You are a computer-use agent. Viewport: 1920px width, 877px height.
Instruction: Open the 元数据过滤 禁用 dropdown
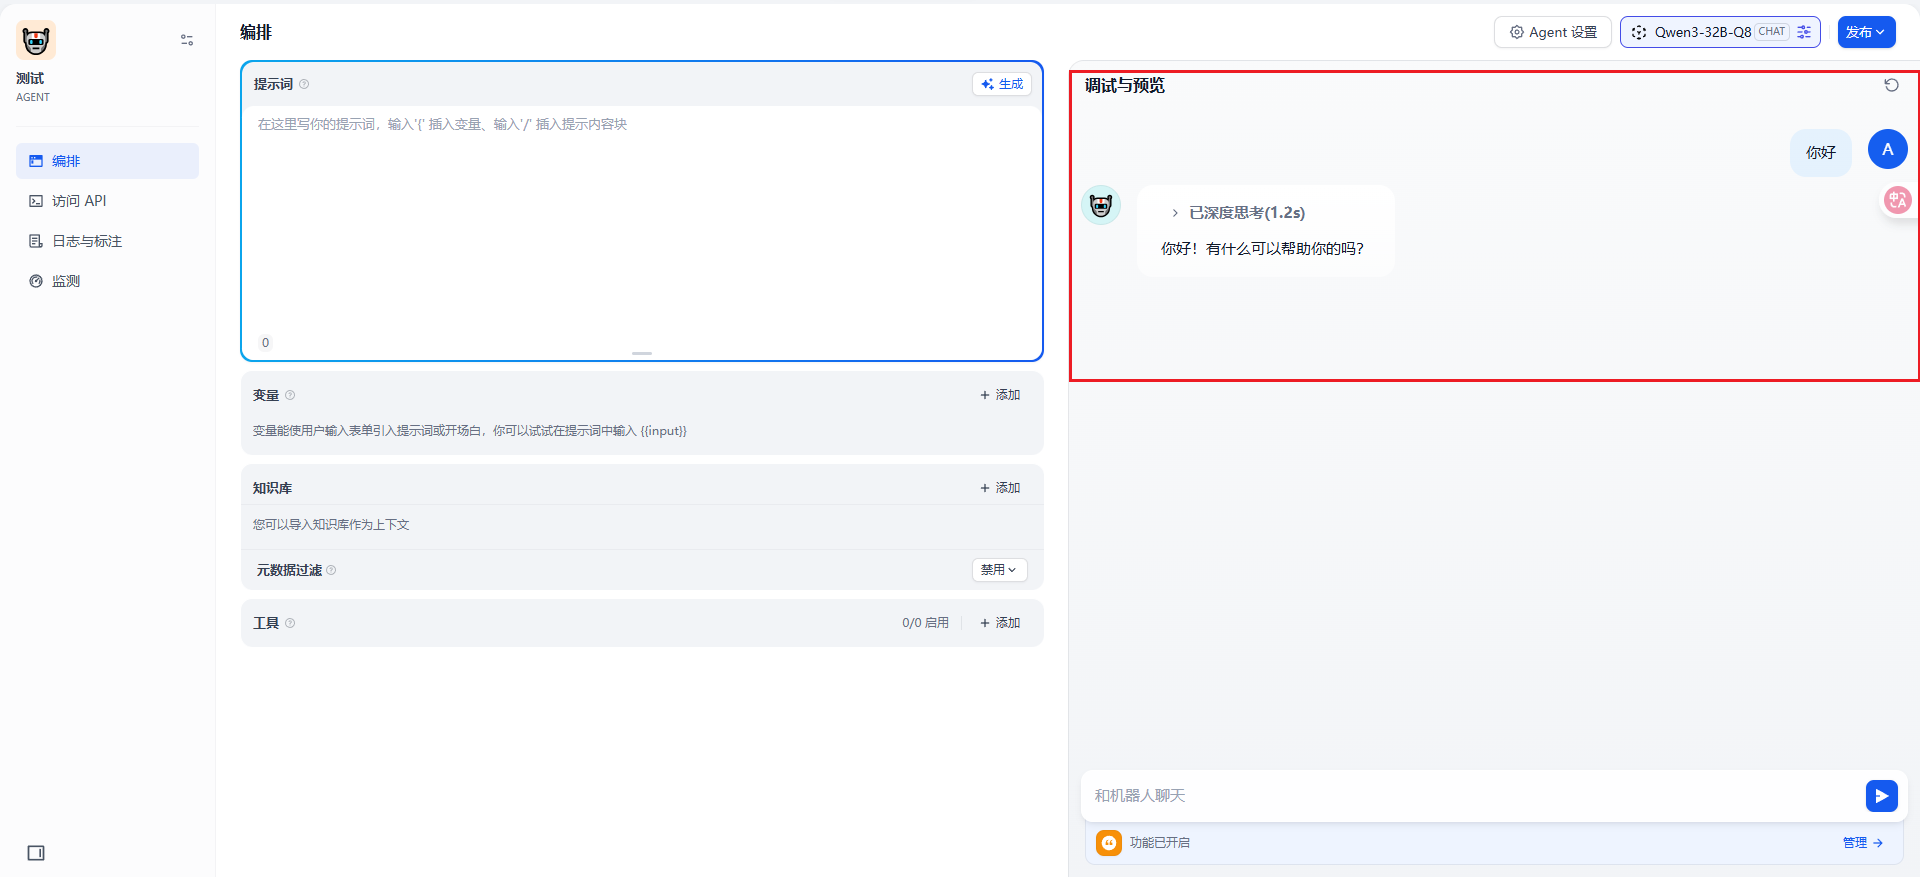tap(999, 570)
